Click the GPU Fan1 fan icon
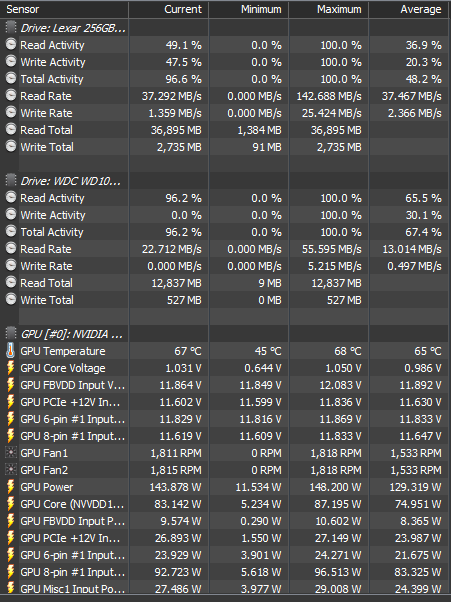 click(x=11, y=453)
